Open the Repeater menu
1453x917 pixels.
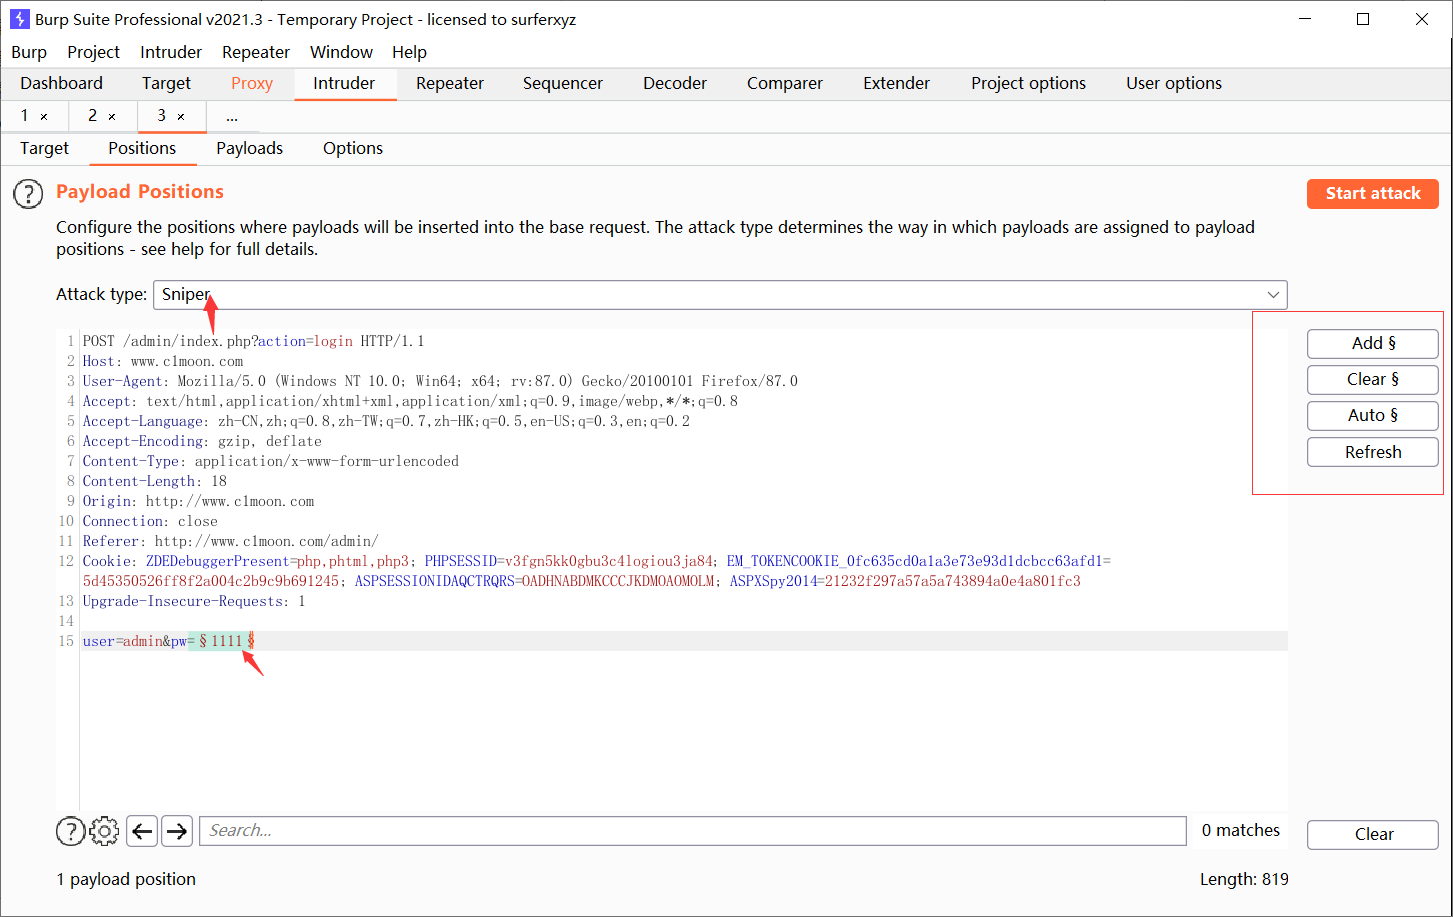coord(256,52)
